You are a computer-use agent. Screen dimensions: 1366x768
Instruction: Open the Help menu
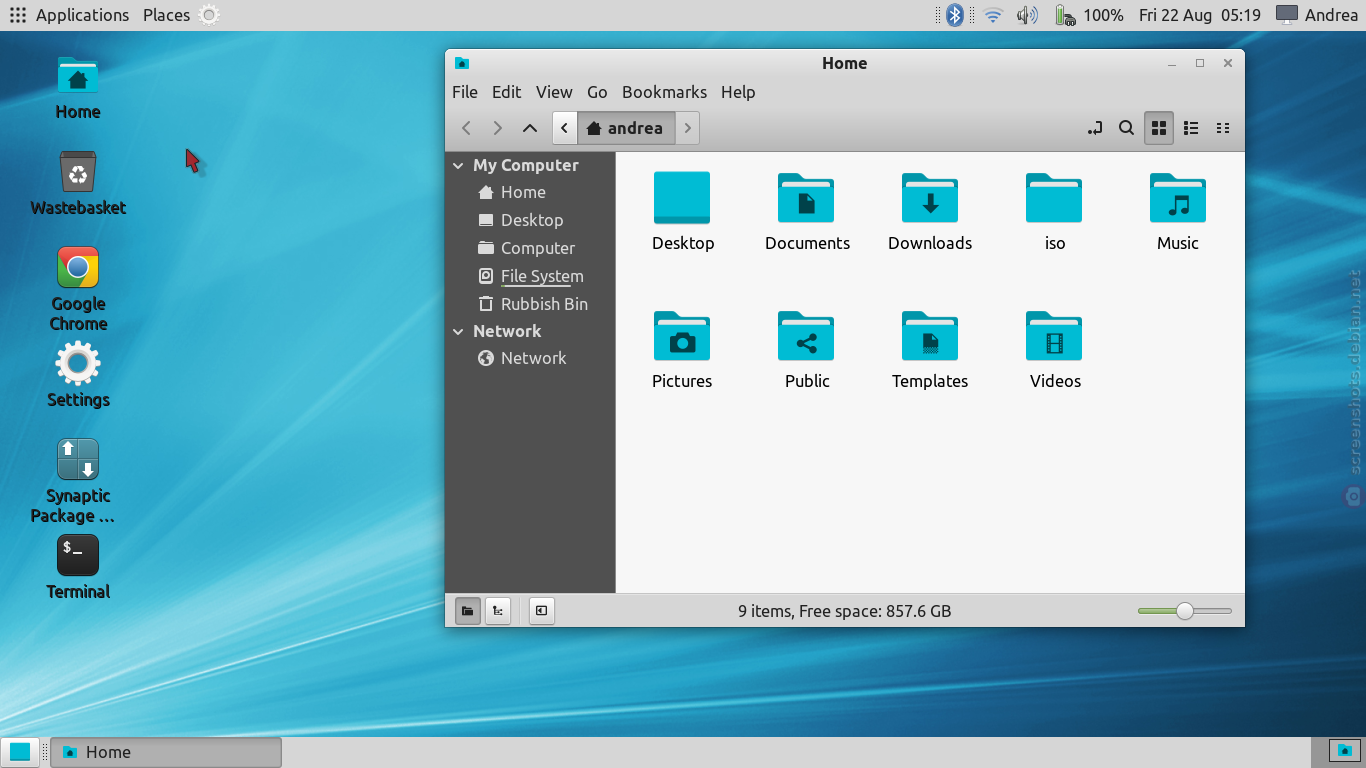click(x=738, y=92)
